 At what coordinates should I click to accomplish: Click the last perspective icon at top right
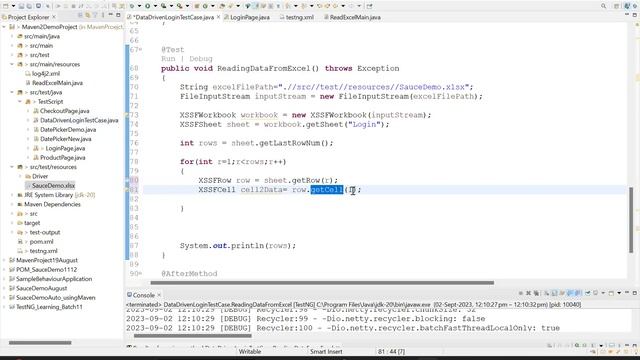point(636,6)
